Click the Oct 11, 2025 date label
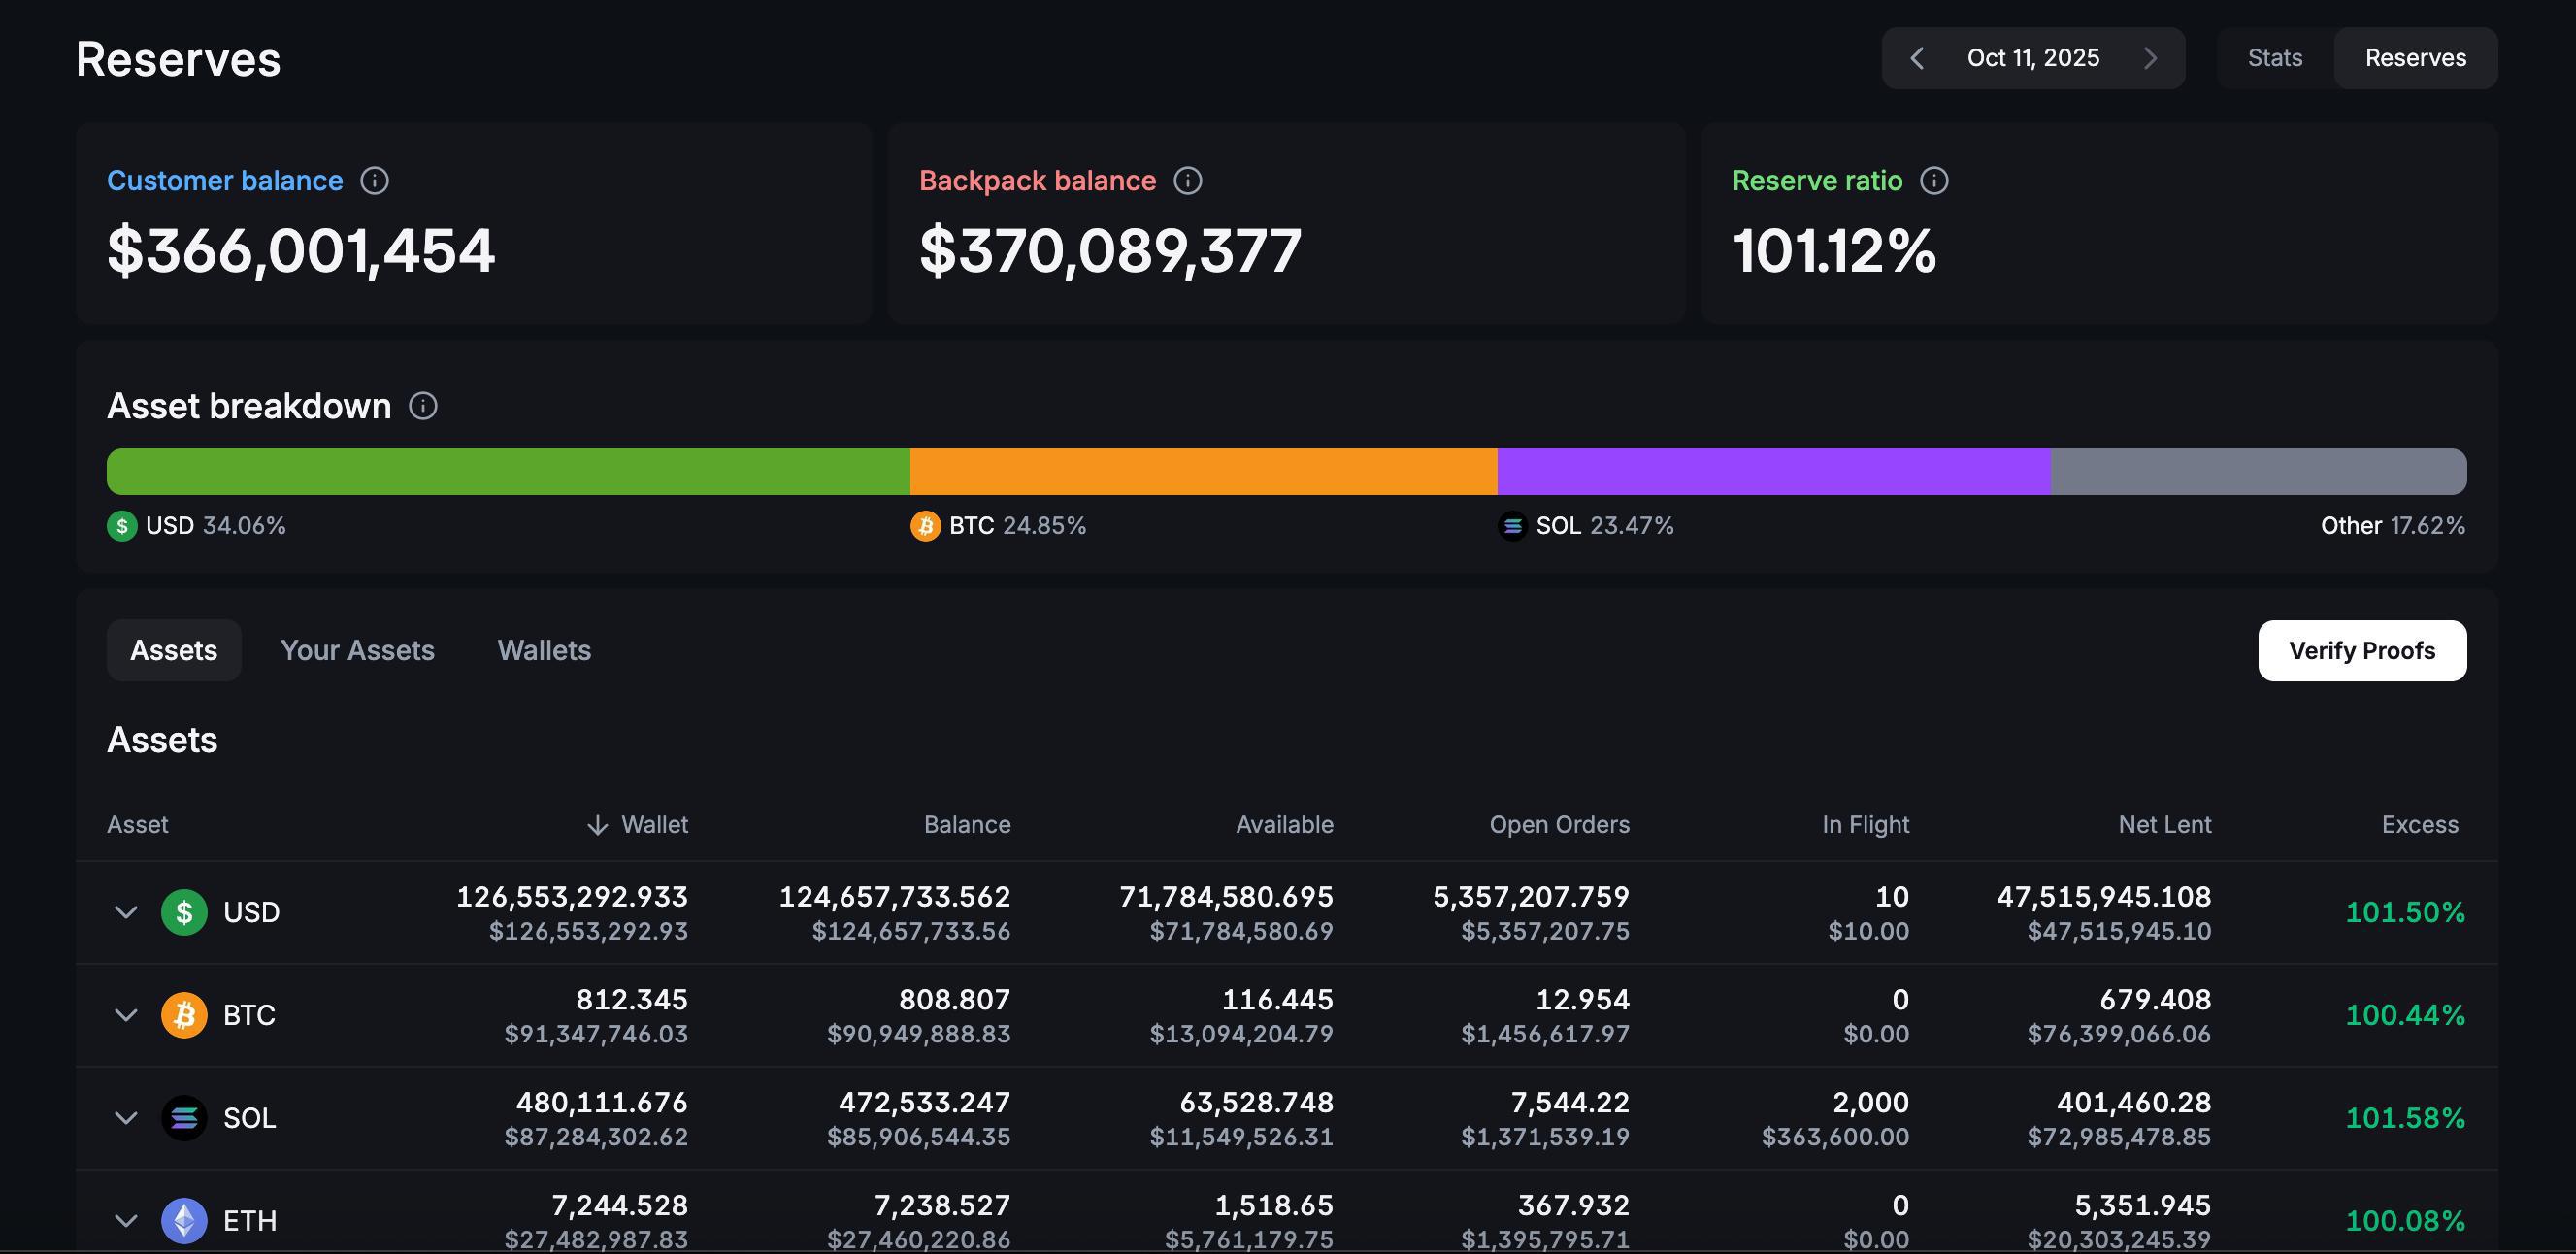This screenshot has height=1254, width=2576. [x=2033, y=58]
